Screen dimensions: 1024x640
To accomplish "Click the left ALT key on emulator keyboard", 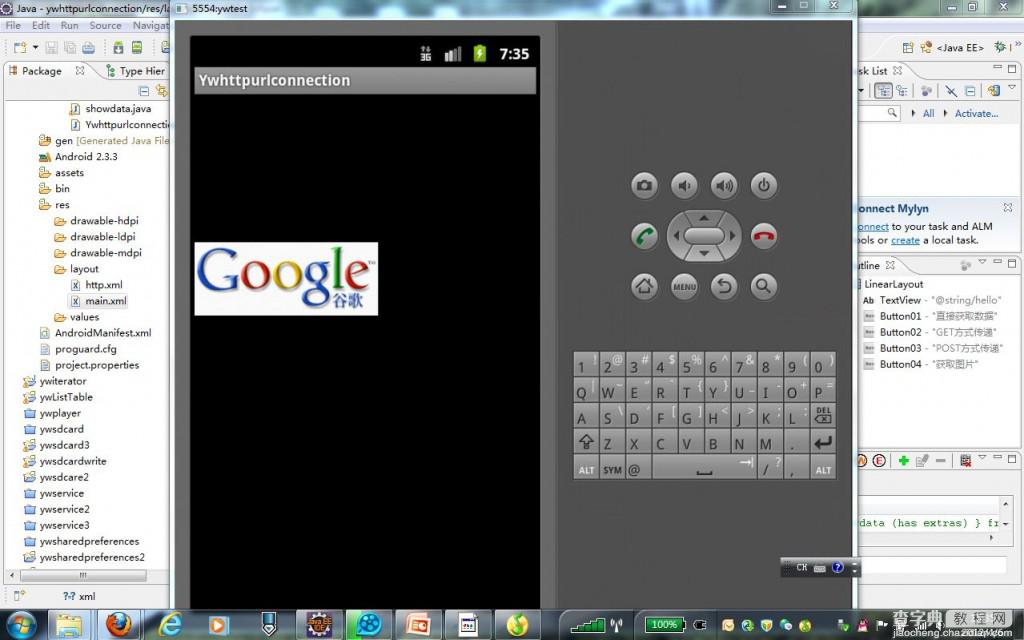I will (586, 469).
